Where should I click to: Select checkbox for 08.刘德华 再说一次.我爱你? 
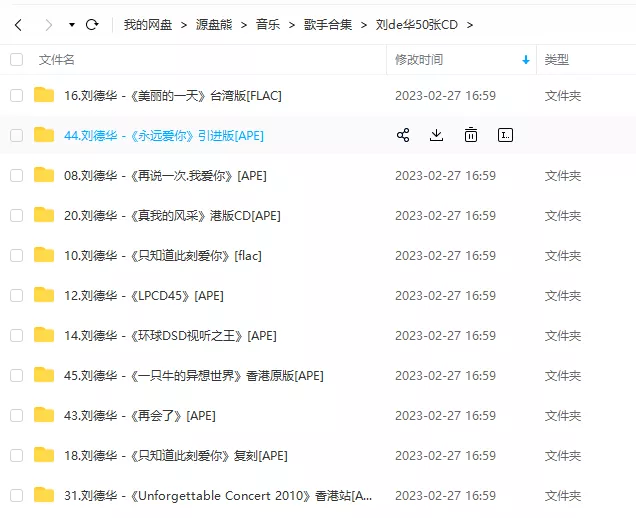pos(16,175)
